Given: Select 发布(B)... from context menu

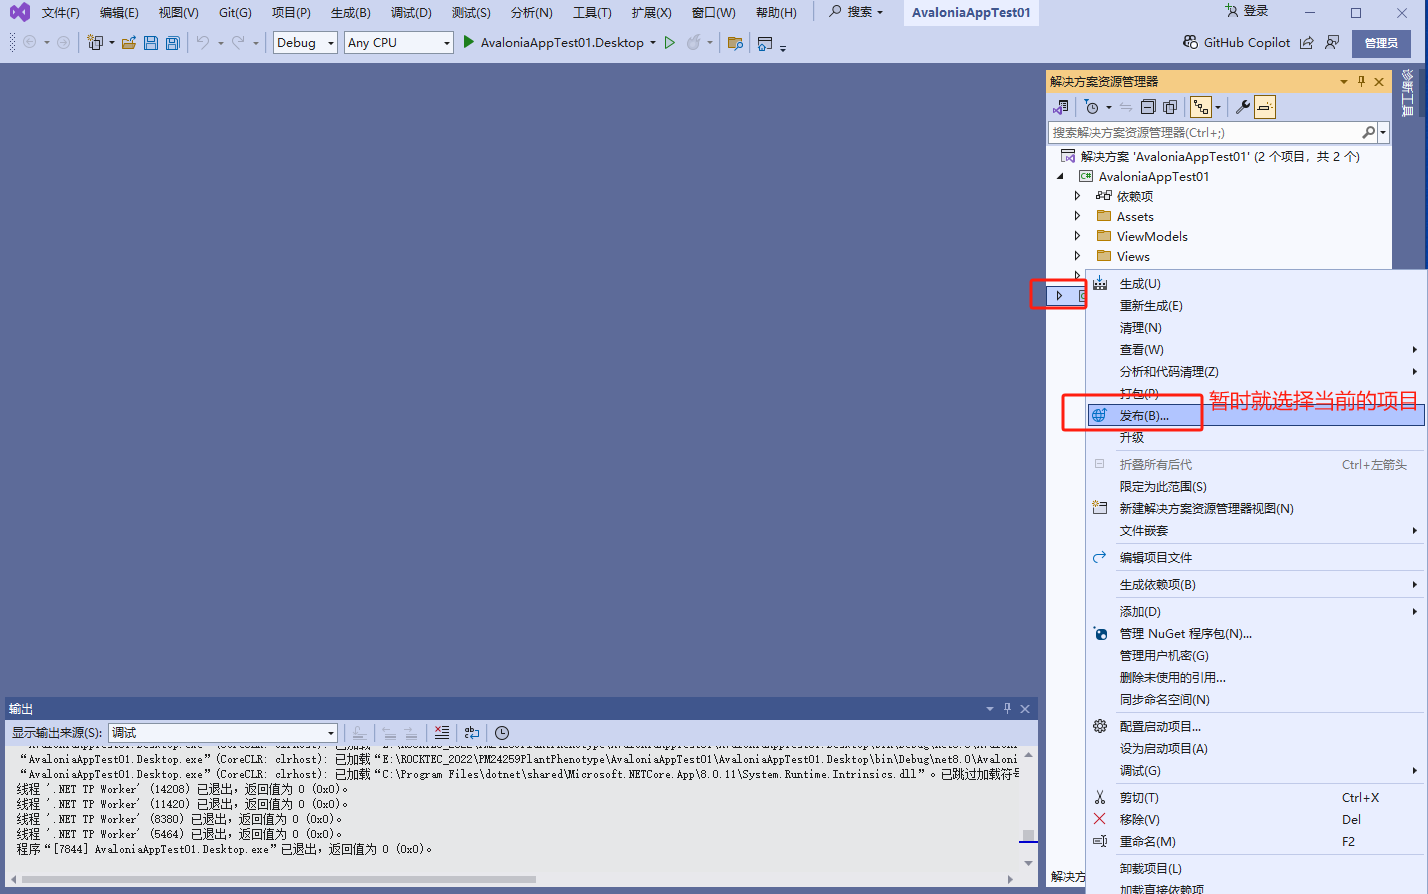Looking at the screenshot, I should point(1256,415).
